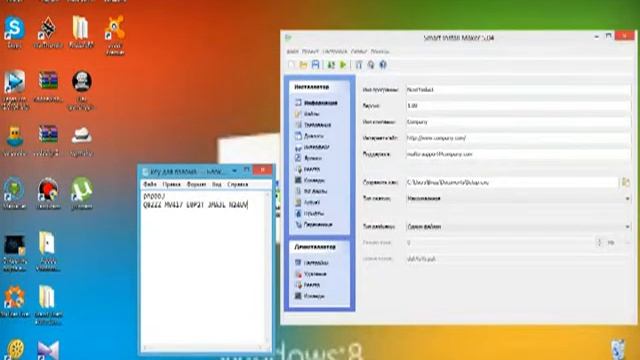Click the version field showing 1.00

pos(518,106)
